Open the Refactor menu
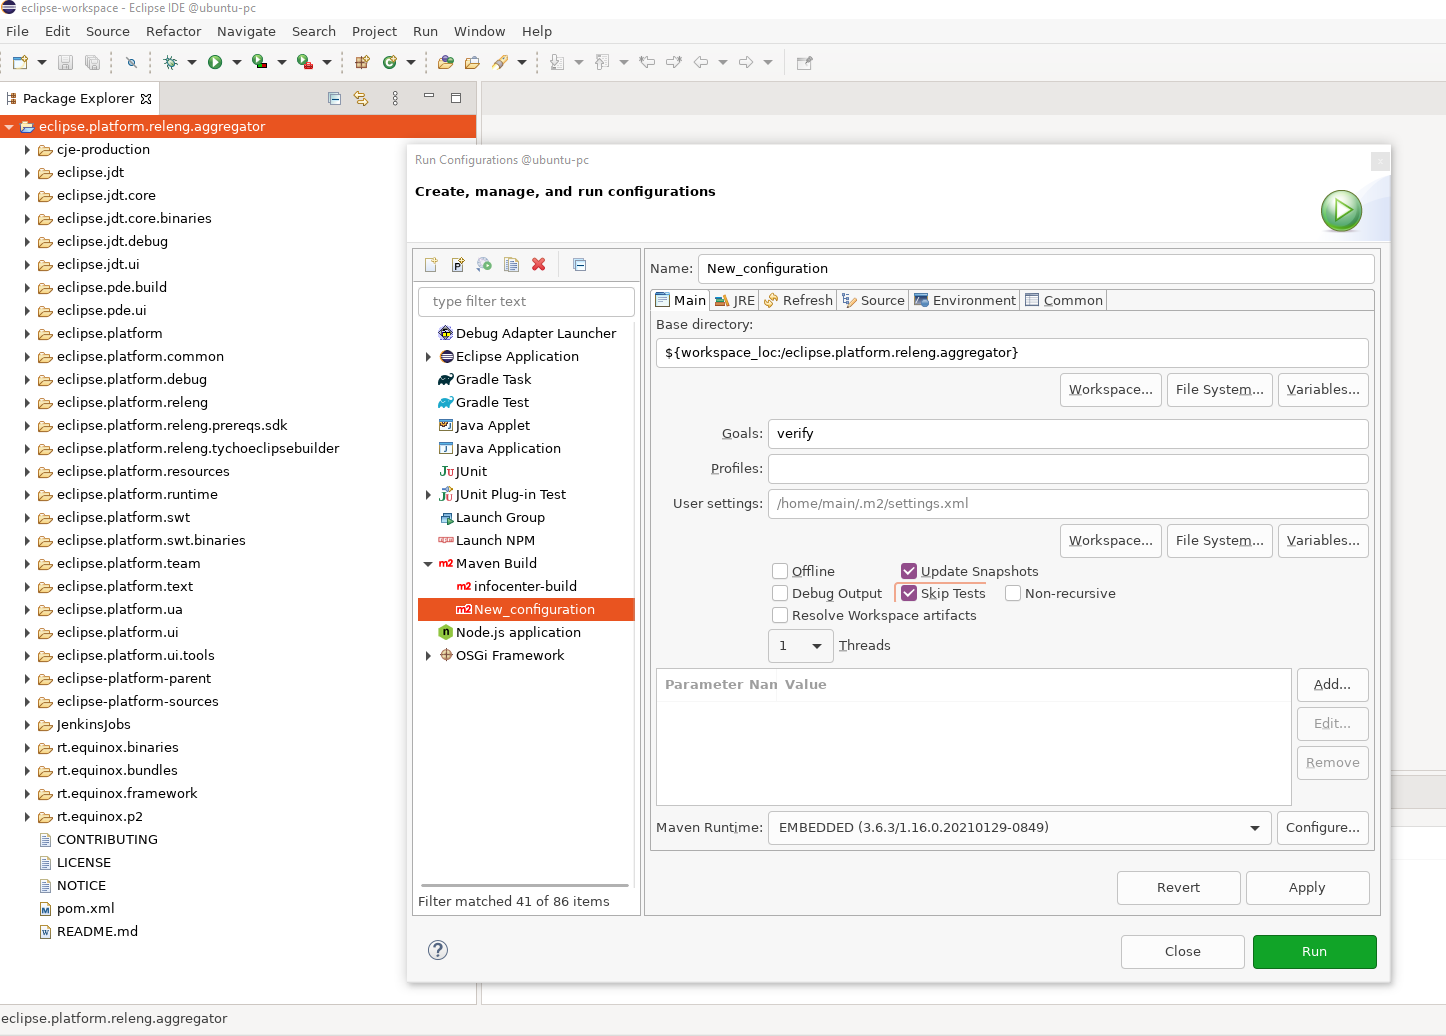The image size is (1446, 1036). (x=173, y=31)
